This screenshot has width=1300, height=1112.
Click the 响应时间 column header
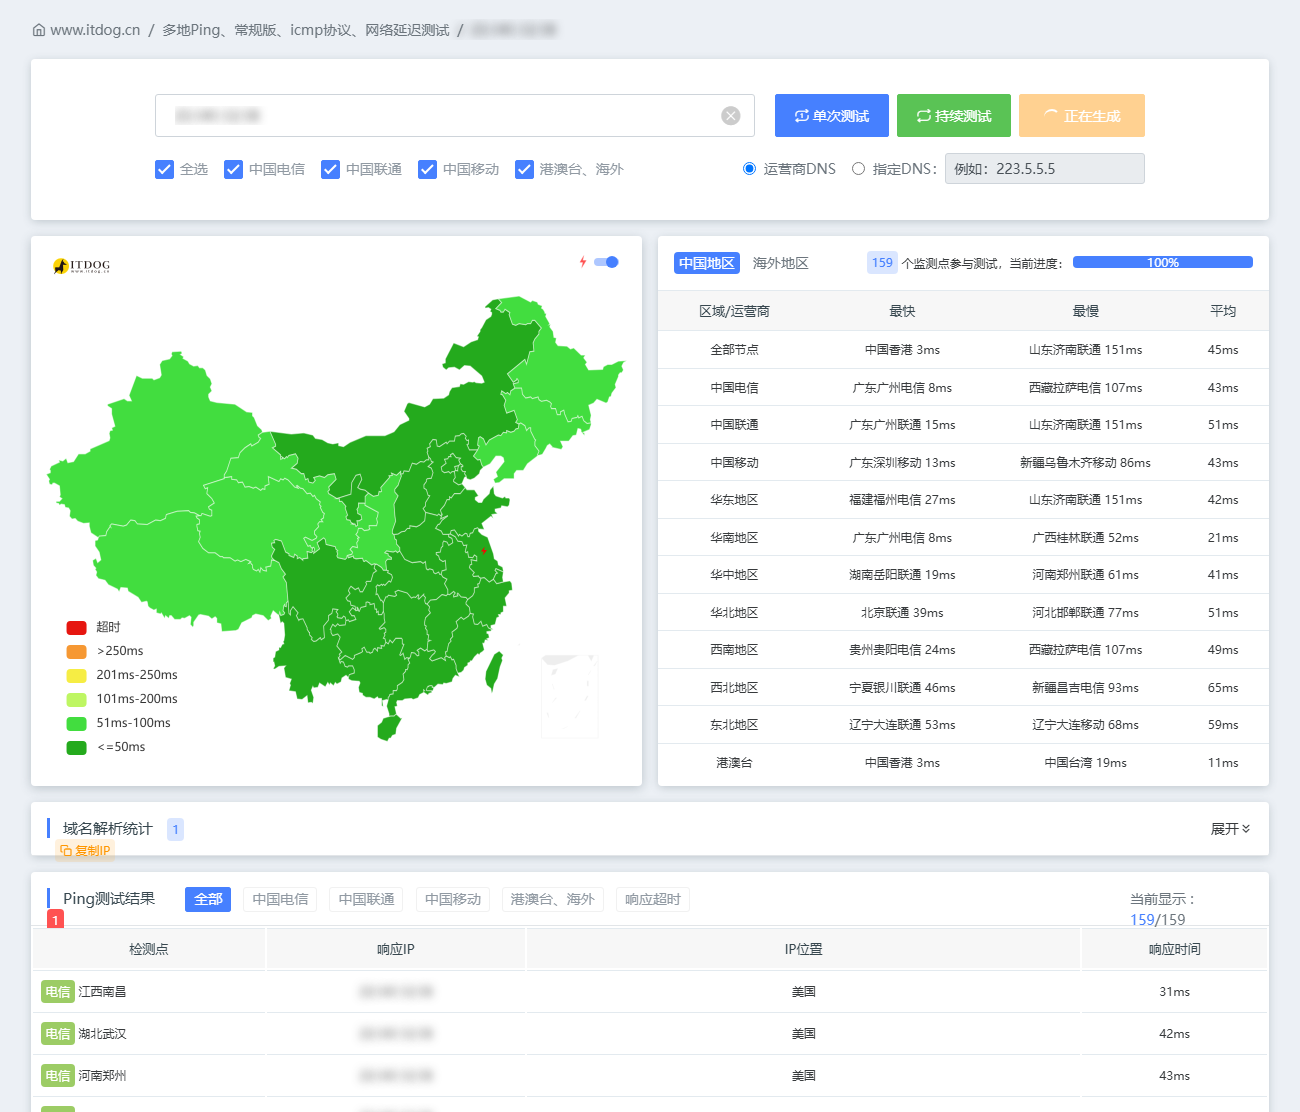[x=1174, y=949]
